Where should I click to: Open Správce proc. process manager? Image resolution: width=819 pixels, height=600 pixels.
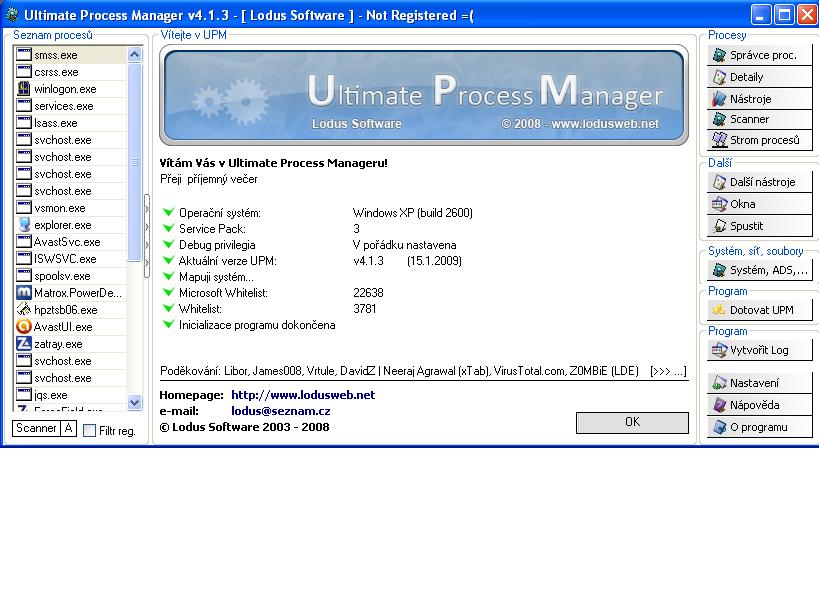coord(760,55)
